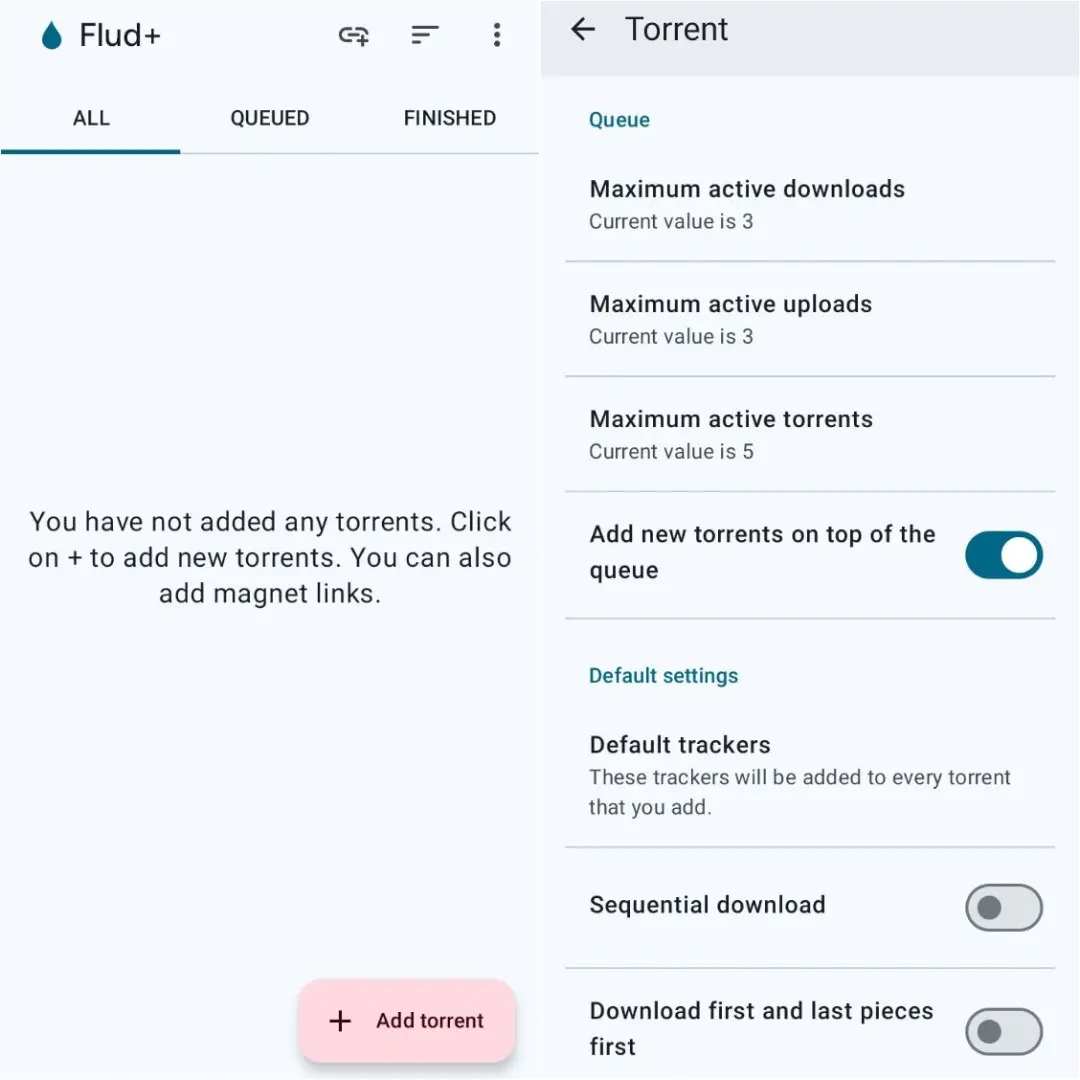Open Maximum active downloads setting
This screenshot has width=1080, height=1080.
coord(810,205)
